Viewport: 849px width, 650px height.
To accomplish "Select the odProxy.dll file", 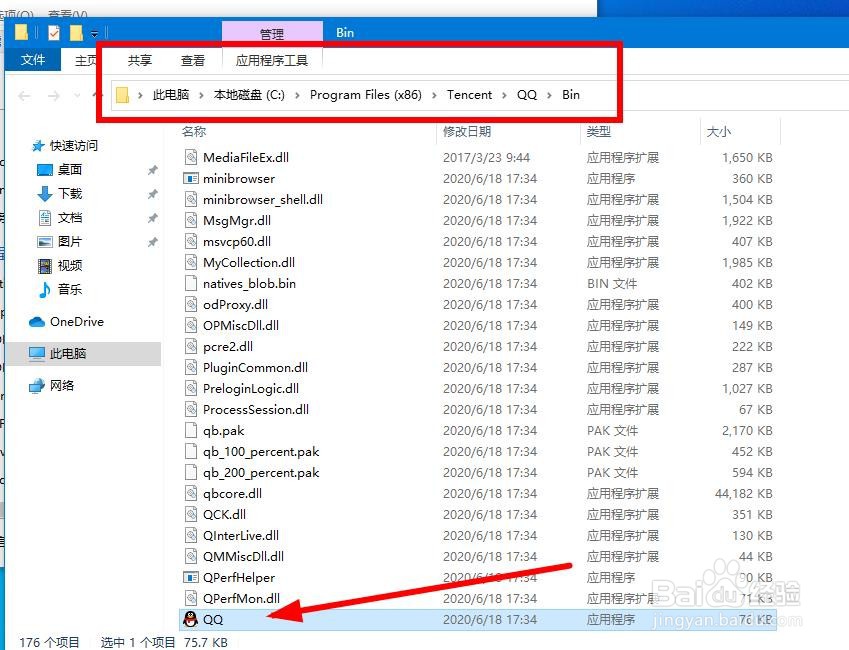I will point(235,305).
